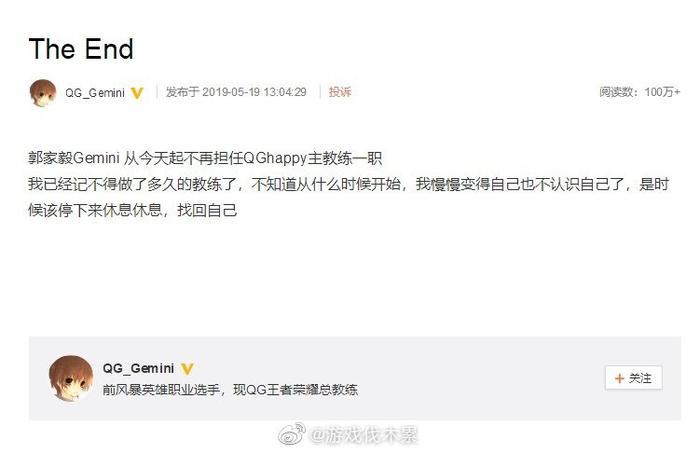This screenshot has height=453, width=700.
Task: Click the paragraph starting 我已经记不得
Action: 348,197
